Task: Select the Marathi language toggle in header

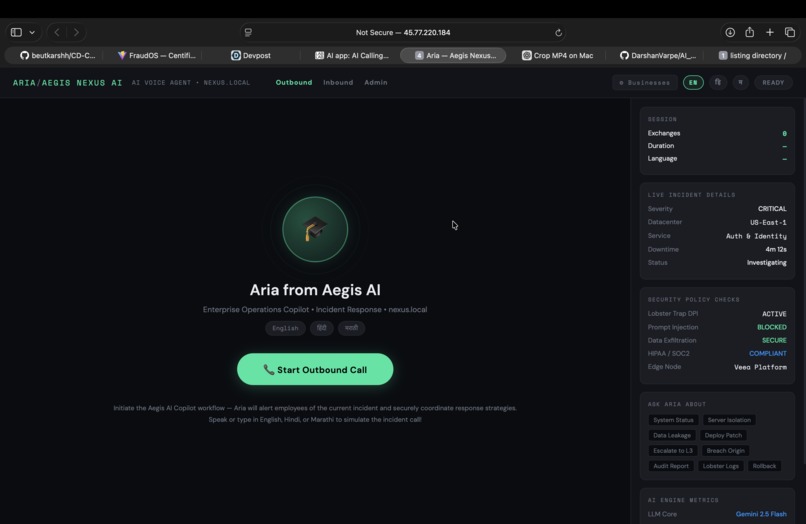Action: (x=740, y=82)
